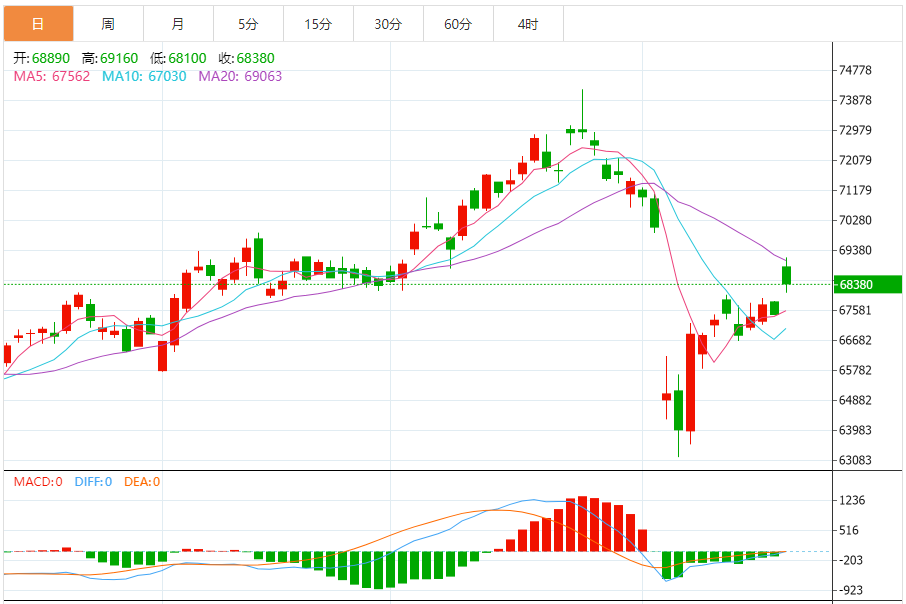Click the 74778 price axis label
The height and width of the screenshot is (604, 906).
coord(855,71)
